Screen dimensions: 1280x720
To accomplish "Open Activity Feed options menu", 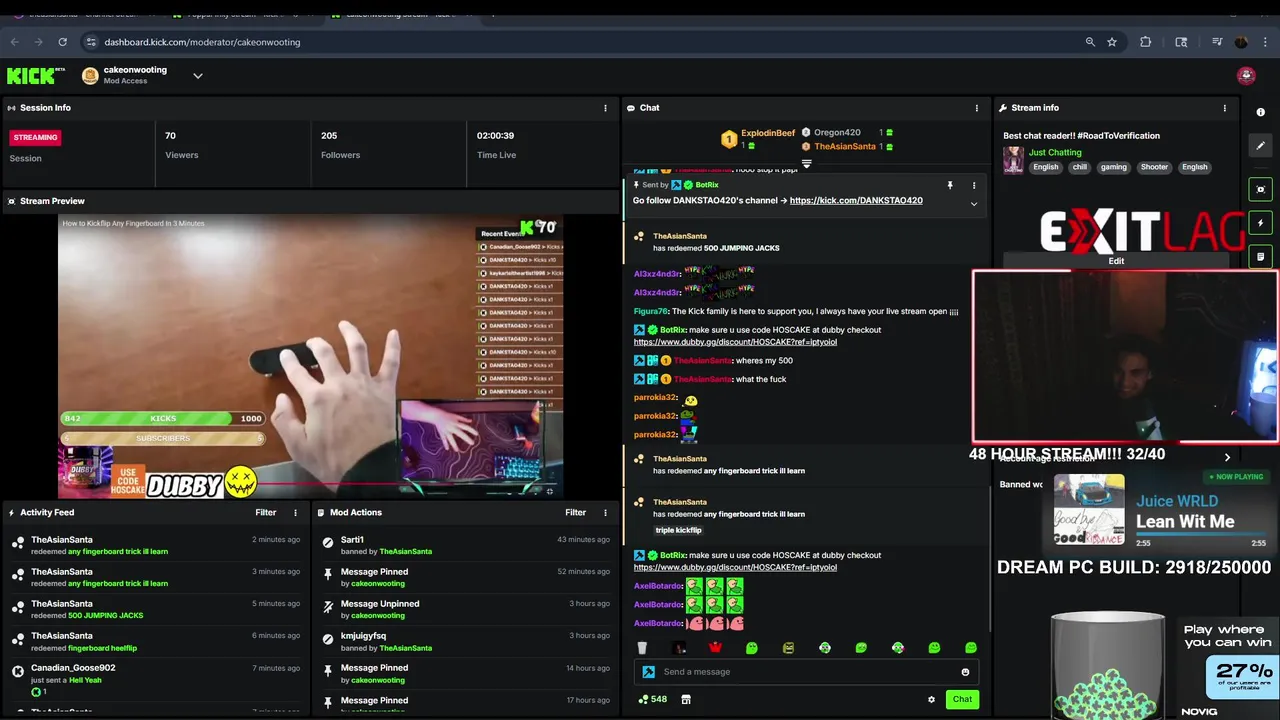I will (x=295, y=513).
